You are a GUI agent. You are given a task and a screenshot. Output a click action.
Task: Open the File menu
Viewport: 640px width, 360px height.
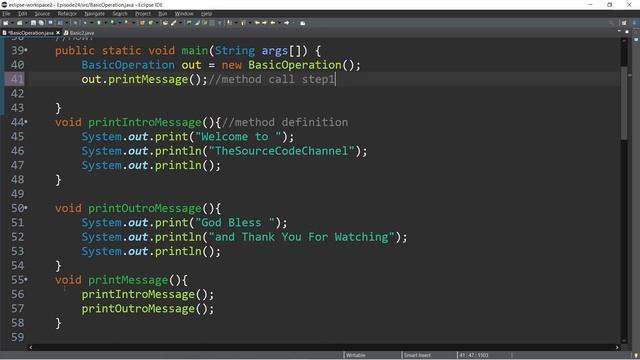pyautogui.click(x=6, y=13)
